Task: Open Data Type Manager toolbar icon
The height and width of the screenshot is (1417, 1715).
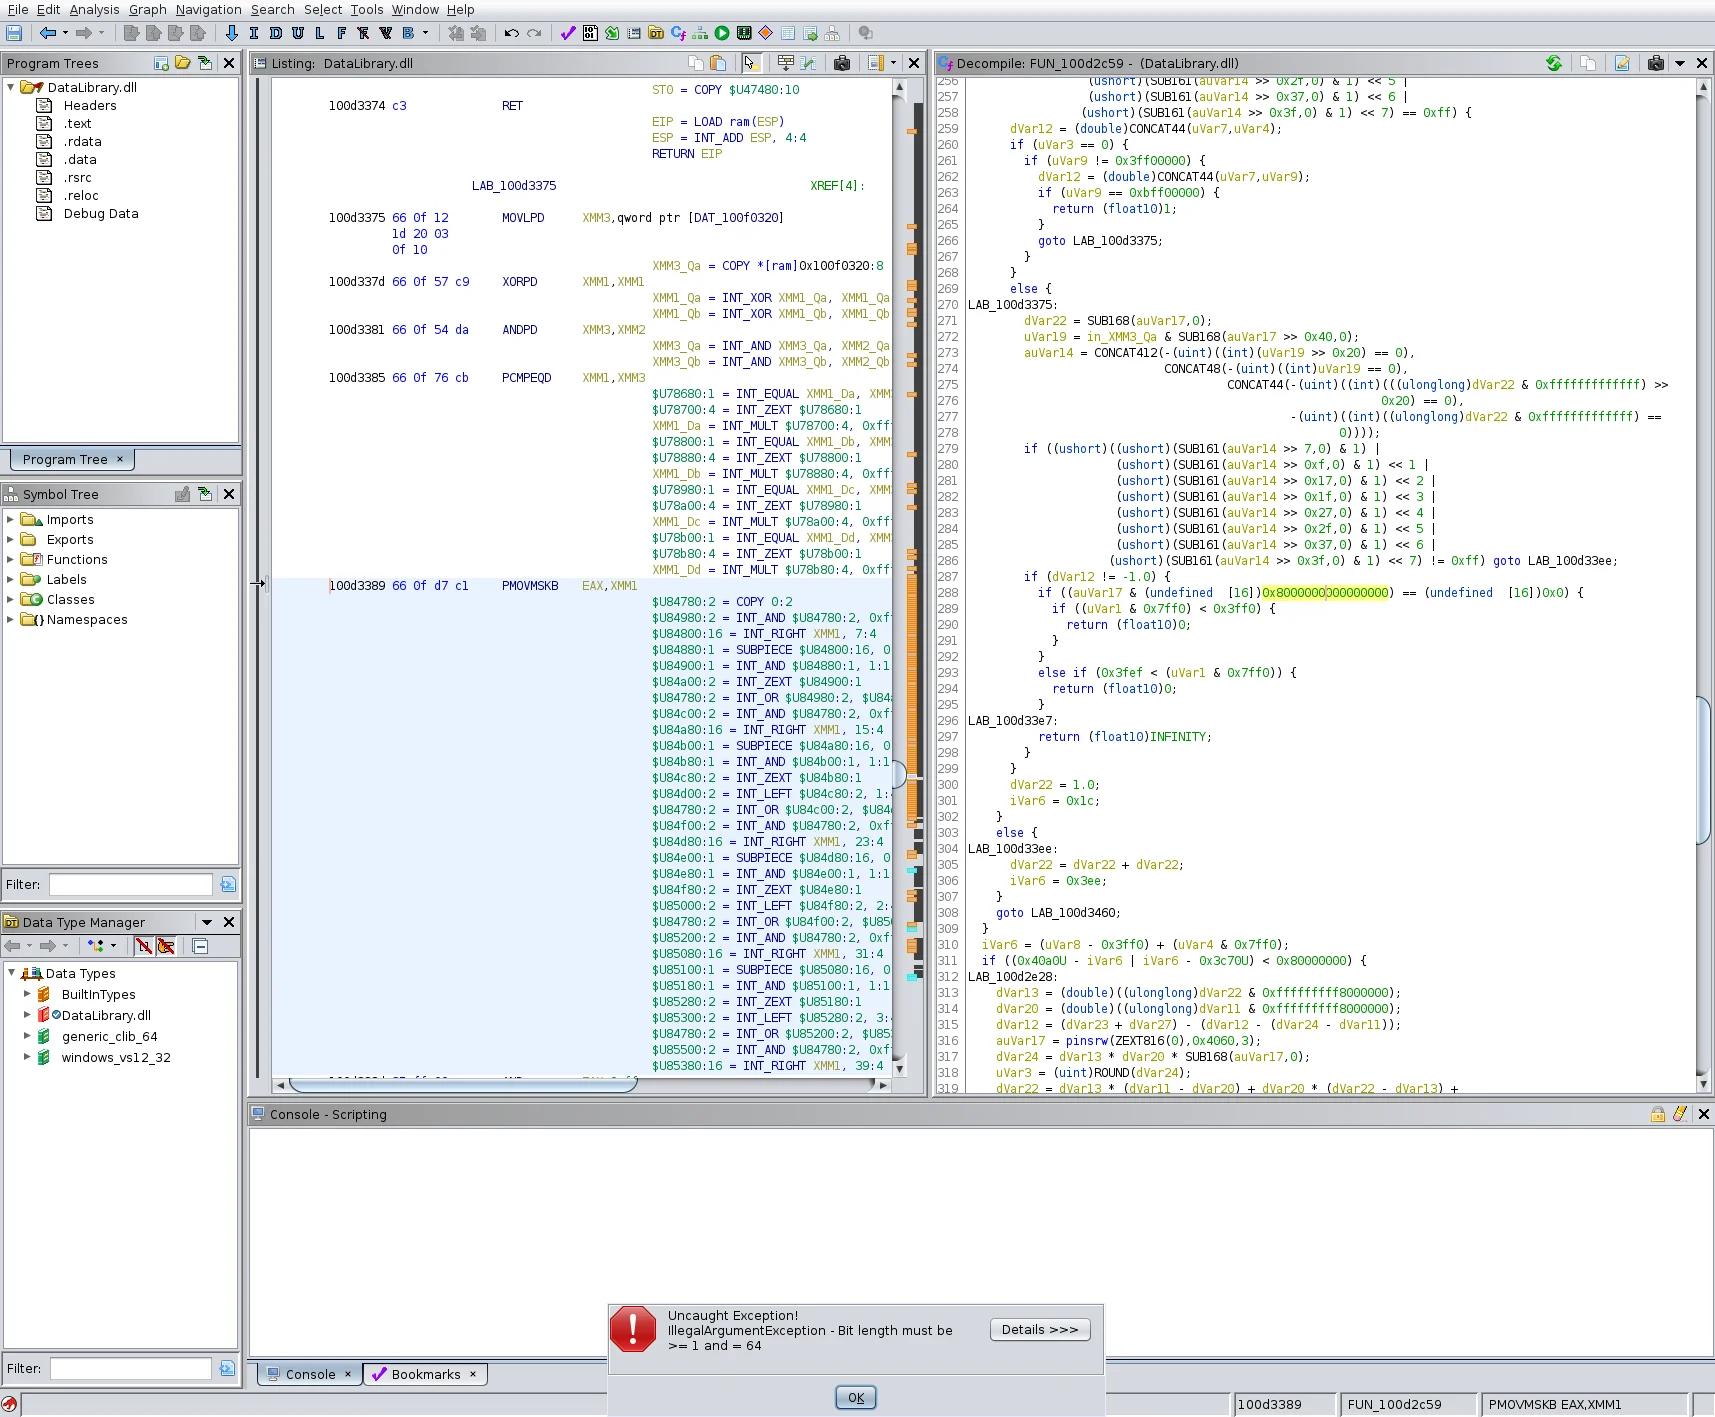Action: (x=656, y=33)
